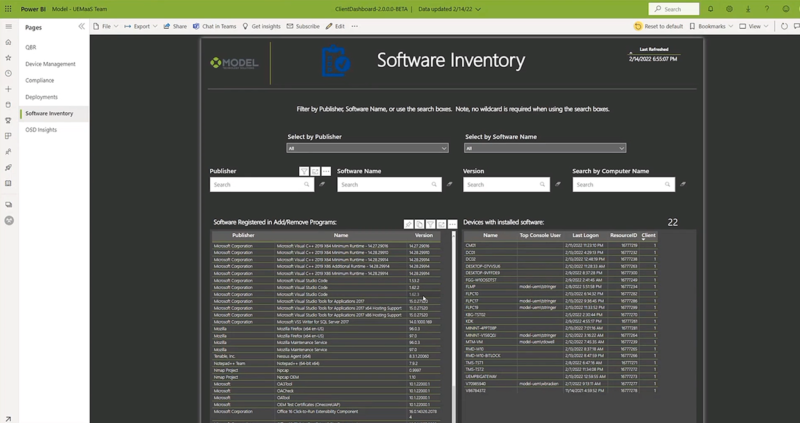Open the notifications bell
800x423 pixels.
[x=710, y=9]
